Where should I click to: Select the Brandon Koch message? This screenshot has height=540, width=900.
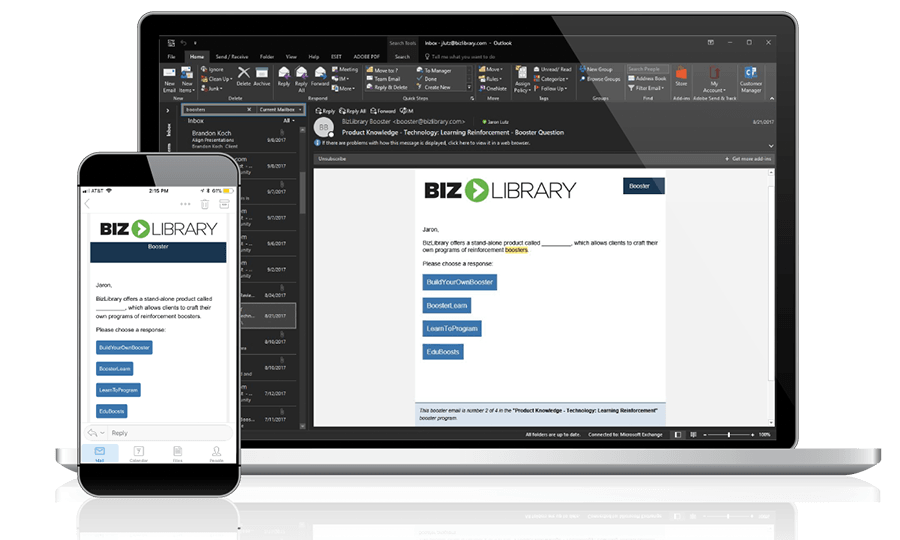tap(239, 139)
